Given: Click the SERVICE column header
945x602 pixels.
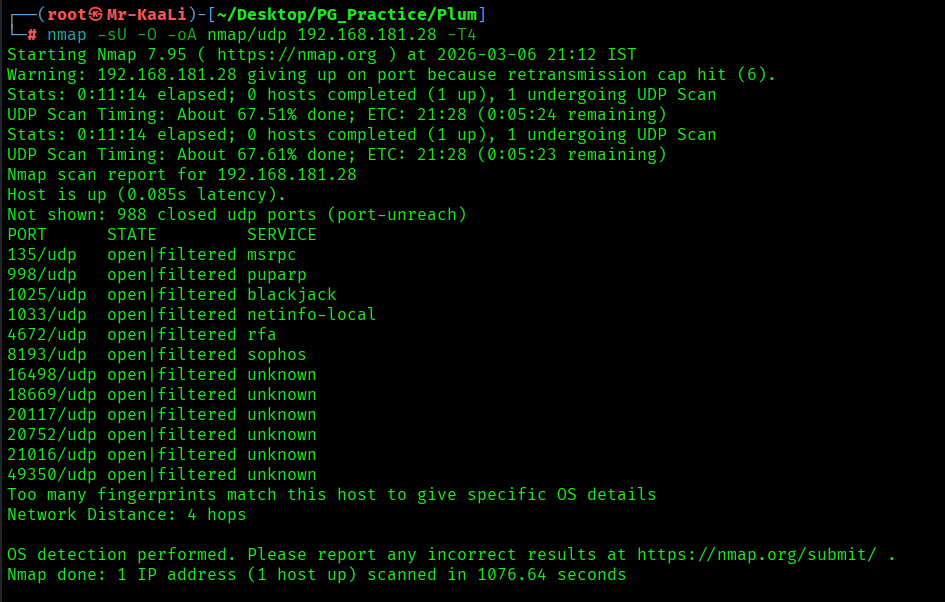Looking at the screenshot, I should tap(281, 235).
